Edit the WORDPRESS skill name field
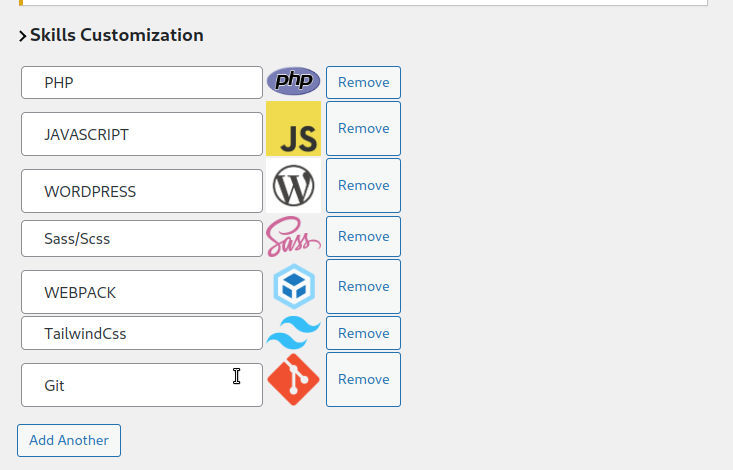 click(142, 191)
